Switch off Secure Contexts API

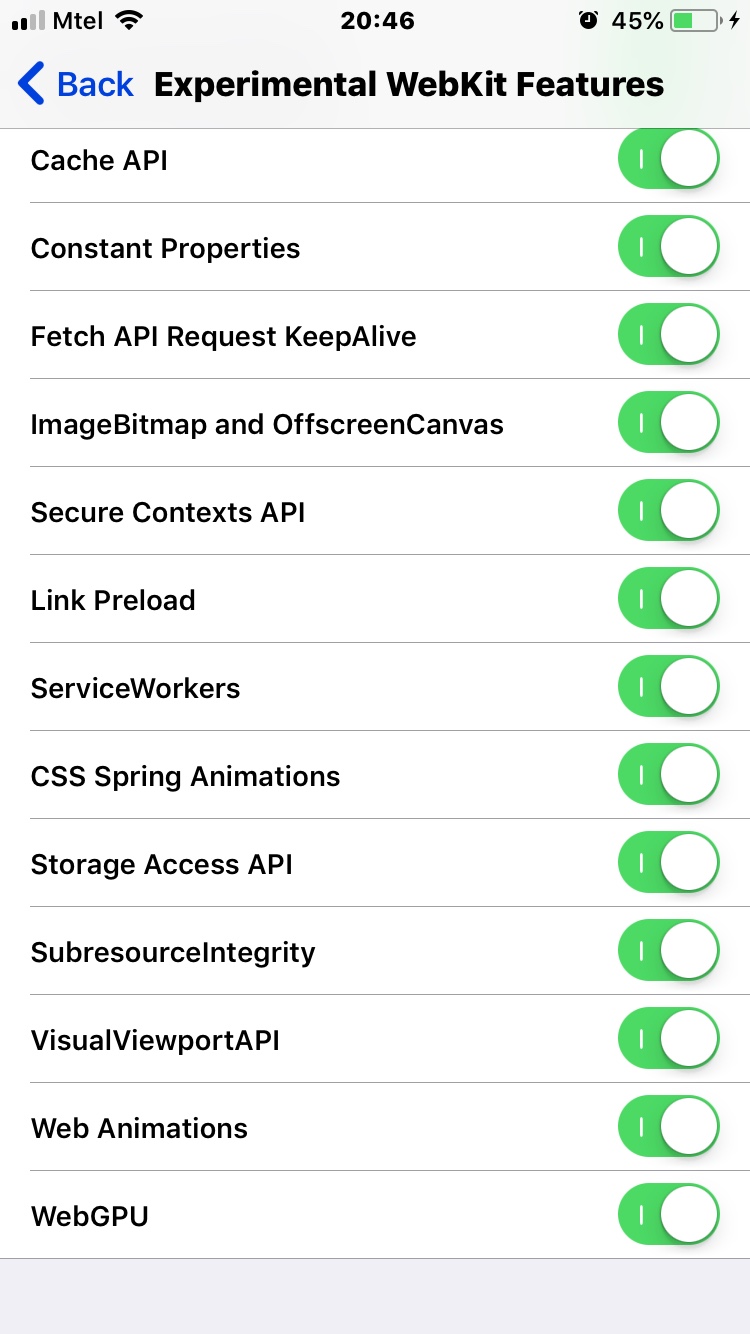click(669, 512)
